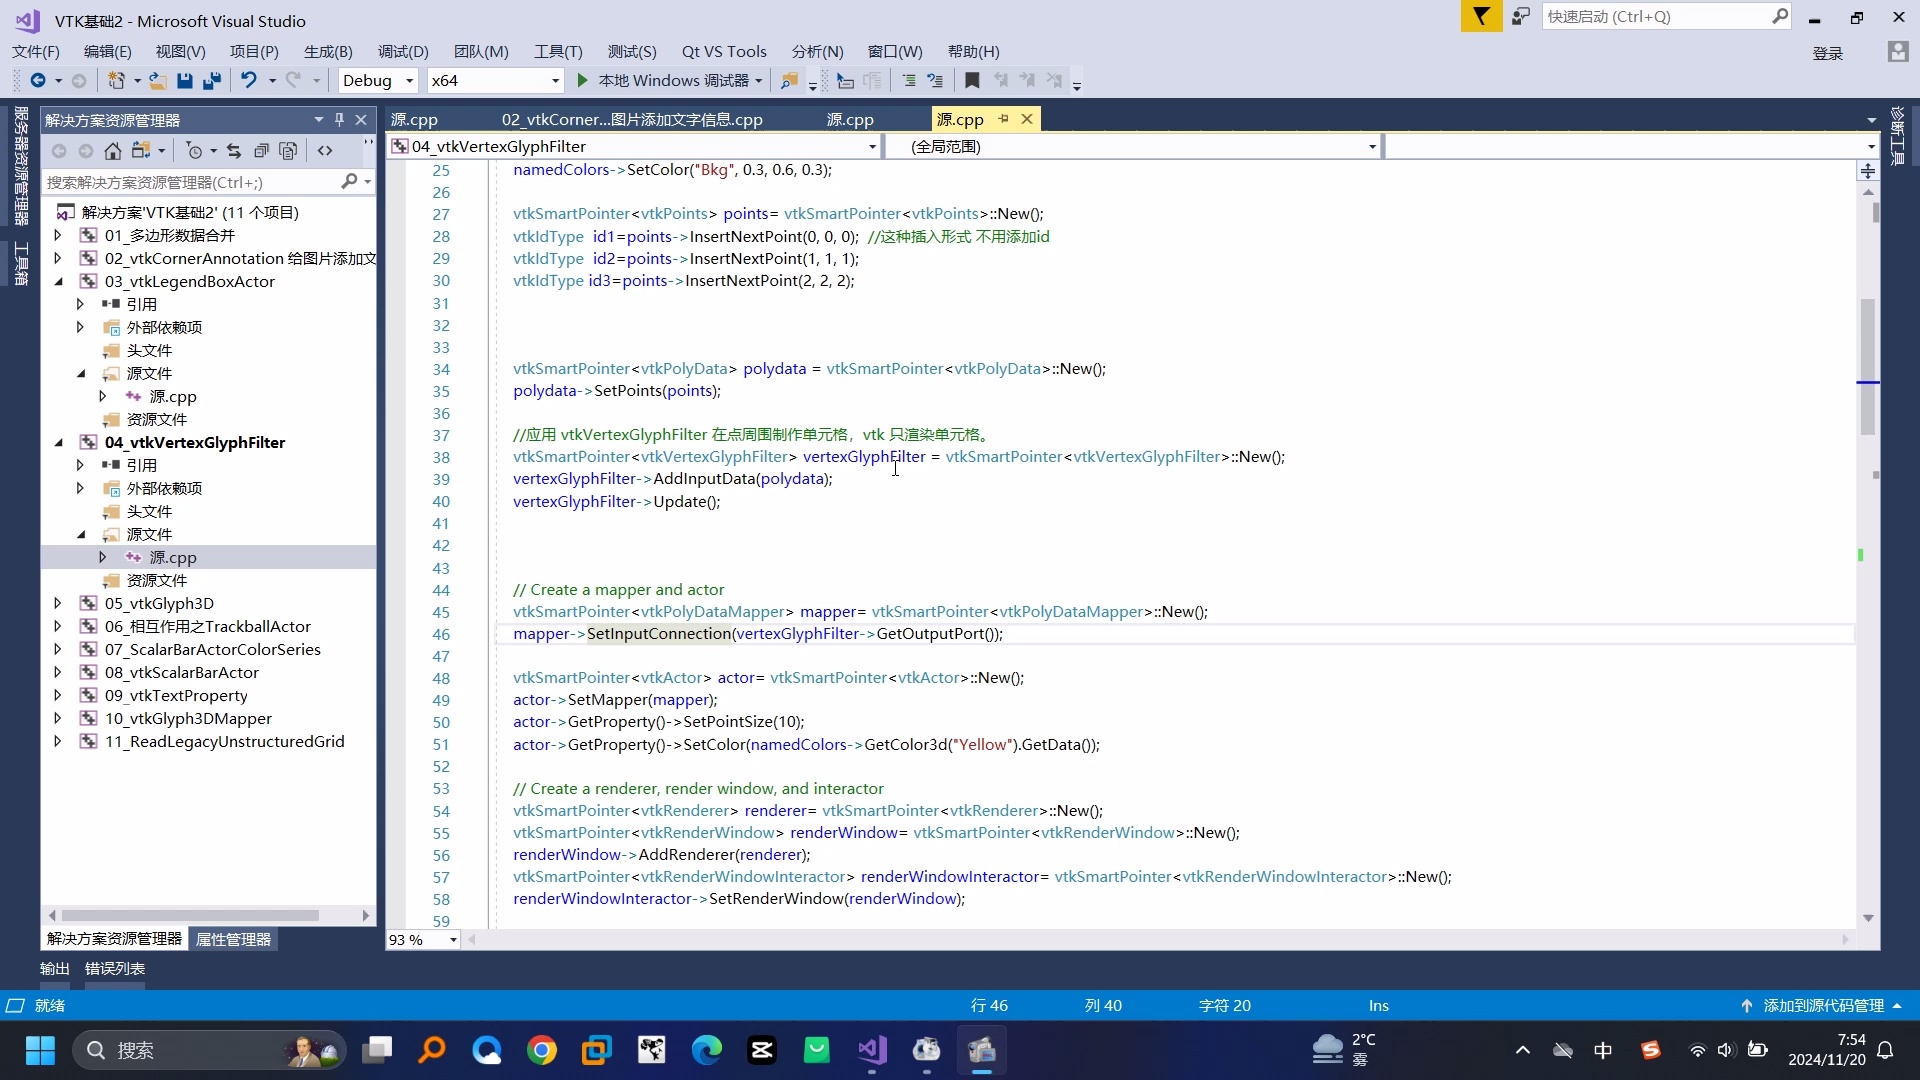Toggle the Chinese input method indicator
Screen dimensions: 1920x1080
[1603, 1050]
